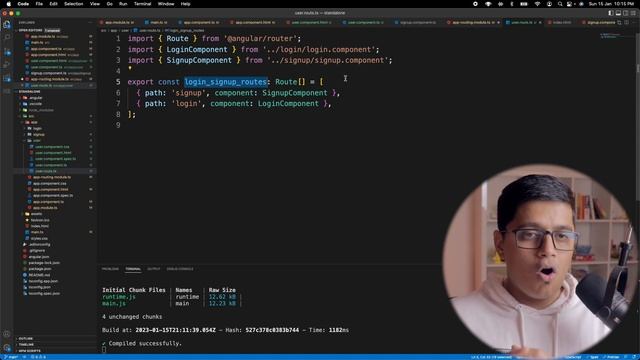Screen dimensions: 640x360
Task: Open styles.css in the file tree
Action: [39, 238]
